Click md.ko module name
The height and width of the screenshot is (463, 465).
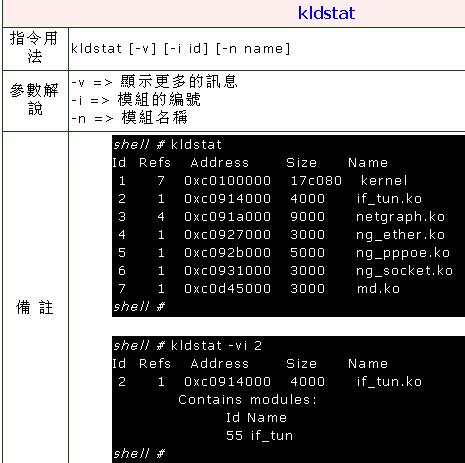pos(378,289)
